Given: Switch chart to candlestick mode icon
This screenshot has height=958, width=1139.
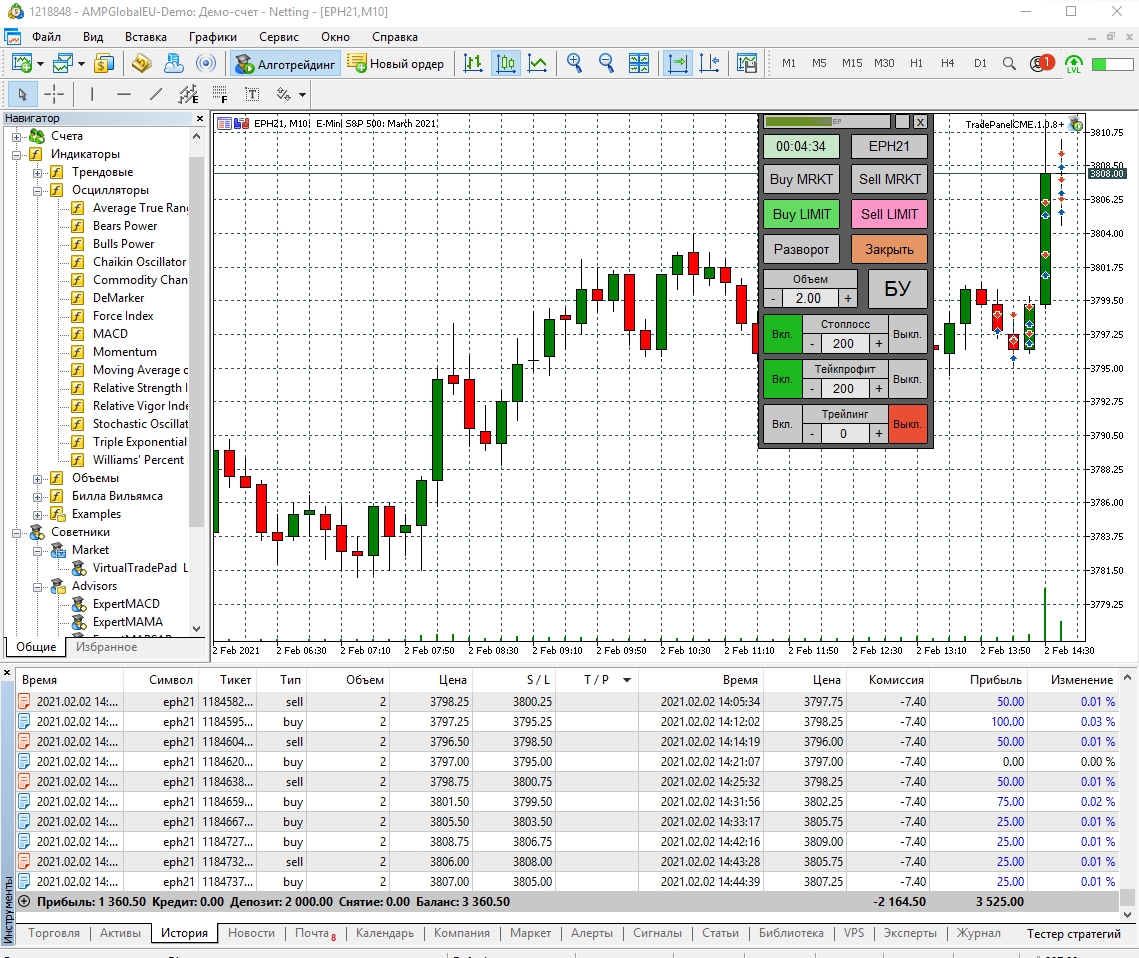Looking at the screenshot, I should (506, 64).
